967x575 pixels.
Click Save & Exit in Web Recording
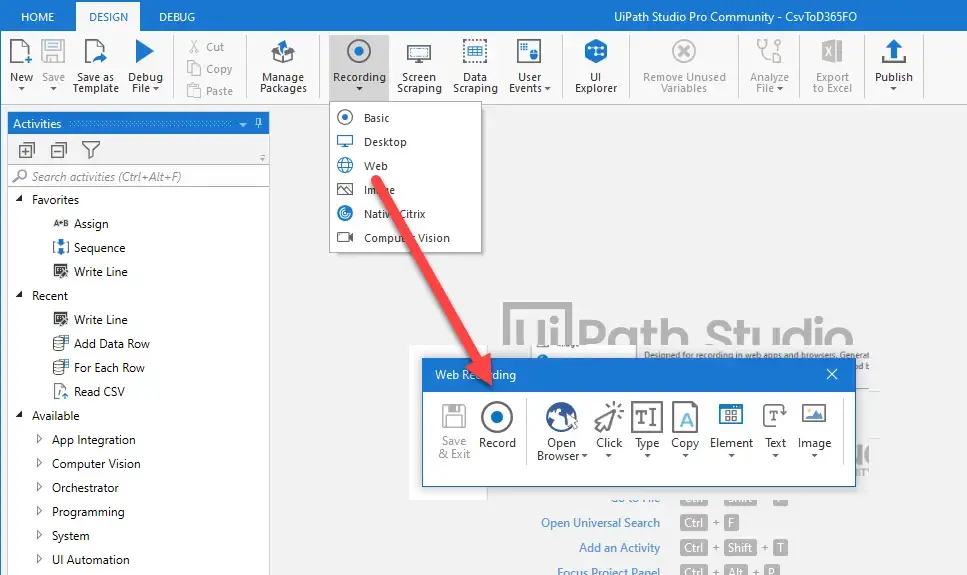pyautogui.click(x=454, y=431)
